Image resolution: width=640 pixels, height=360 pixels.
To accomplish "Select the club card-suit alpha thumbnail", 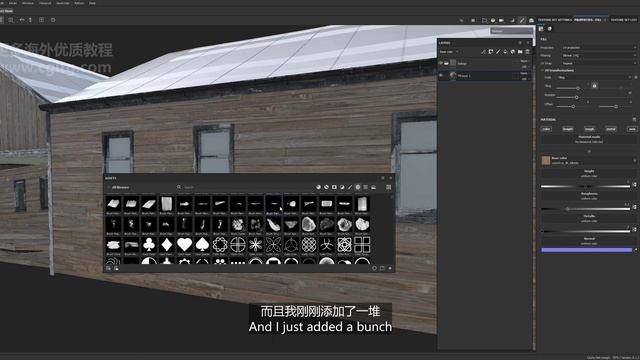I will 149,244.
